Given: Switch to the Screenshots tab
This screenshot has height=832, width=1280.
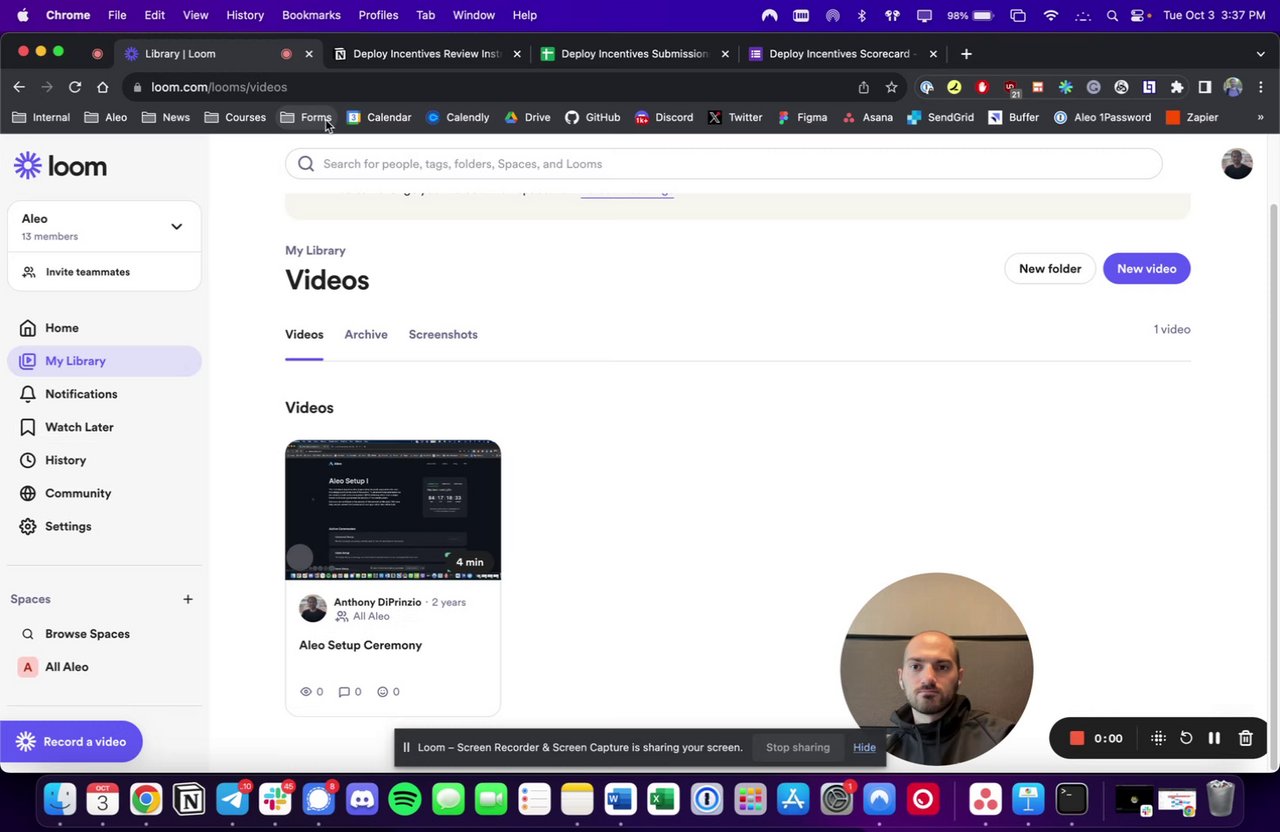Looking at the screenshot, I should 443,334.
